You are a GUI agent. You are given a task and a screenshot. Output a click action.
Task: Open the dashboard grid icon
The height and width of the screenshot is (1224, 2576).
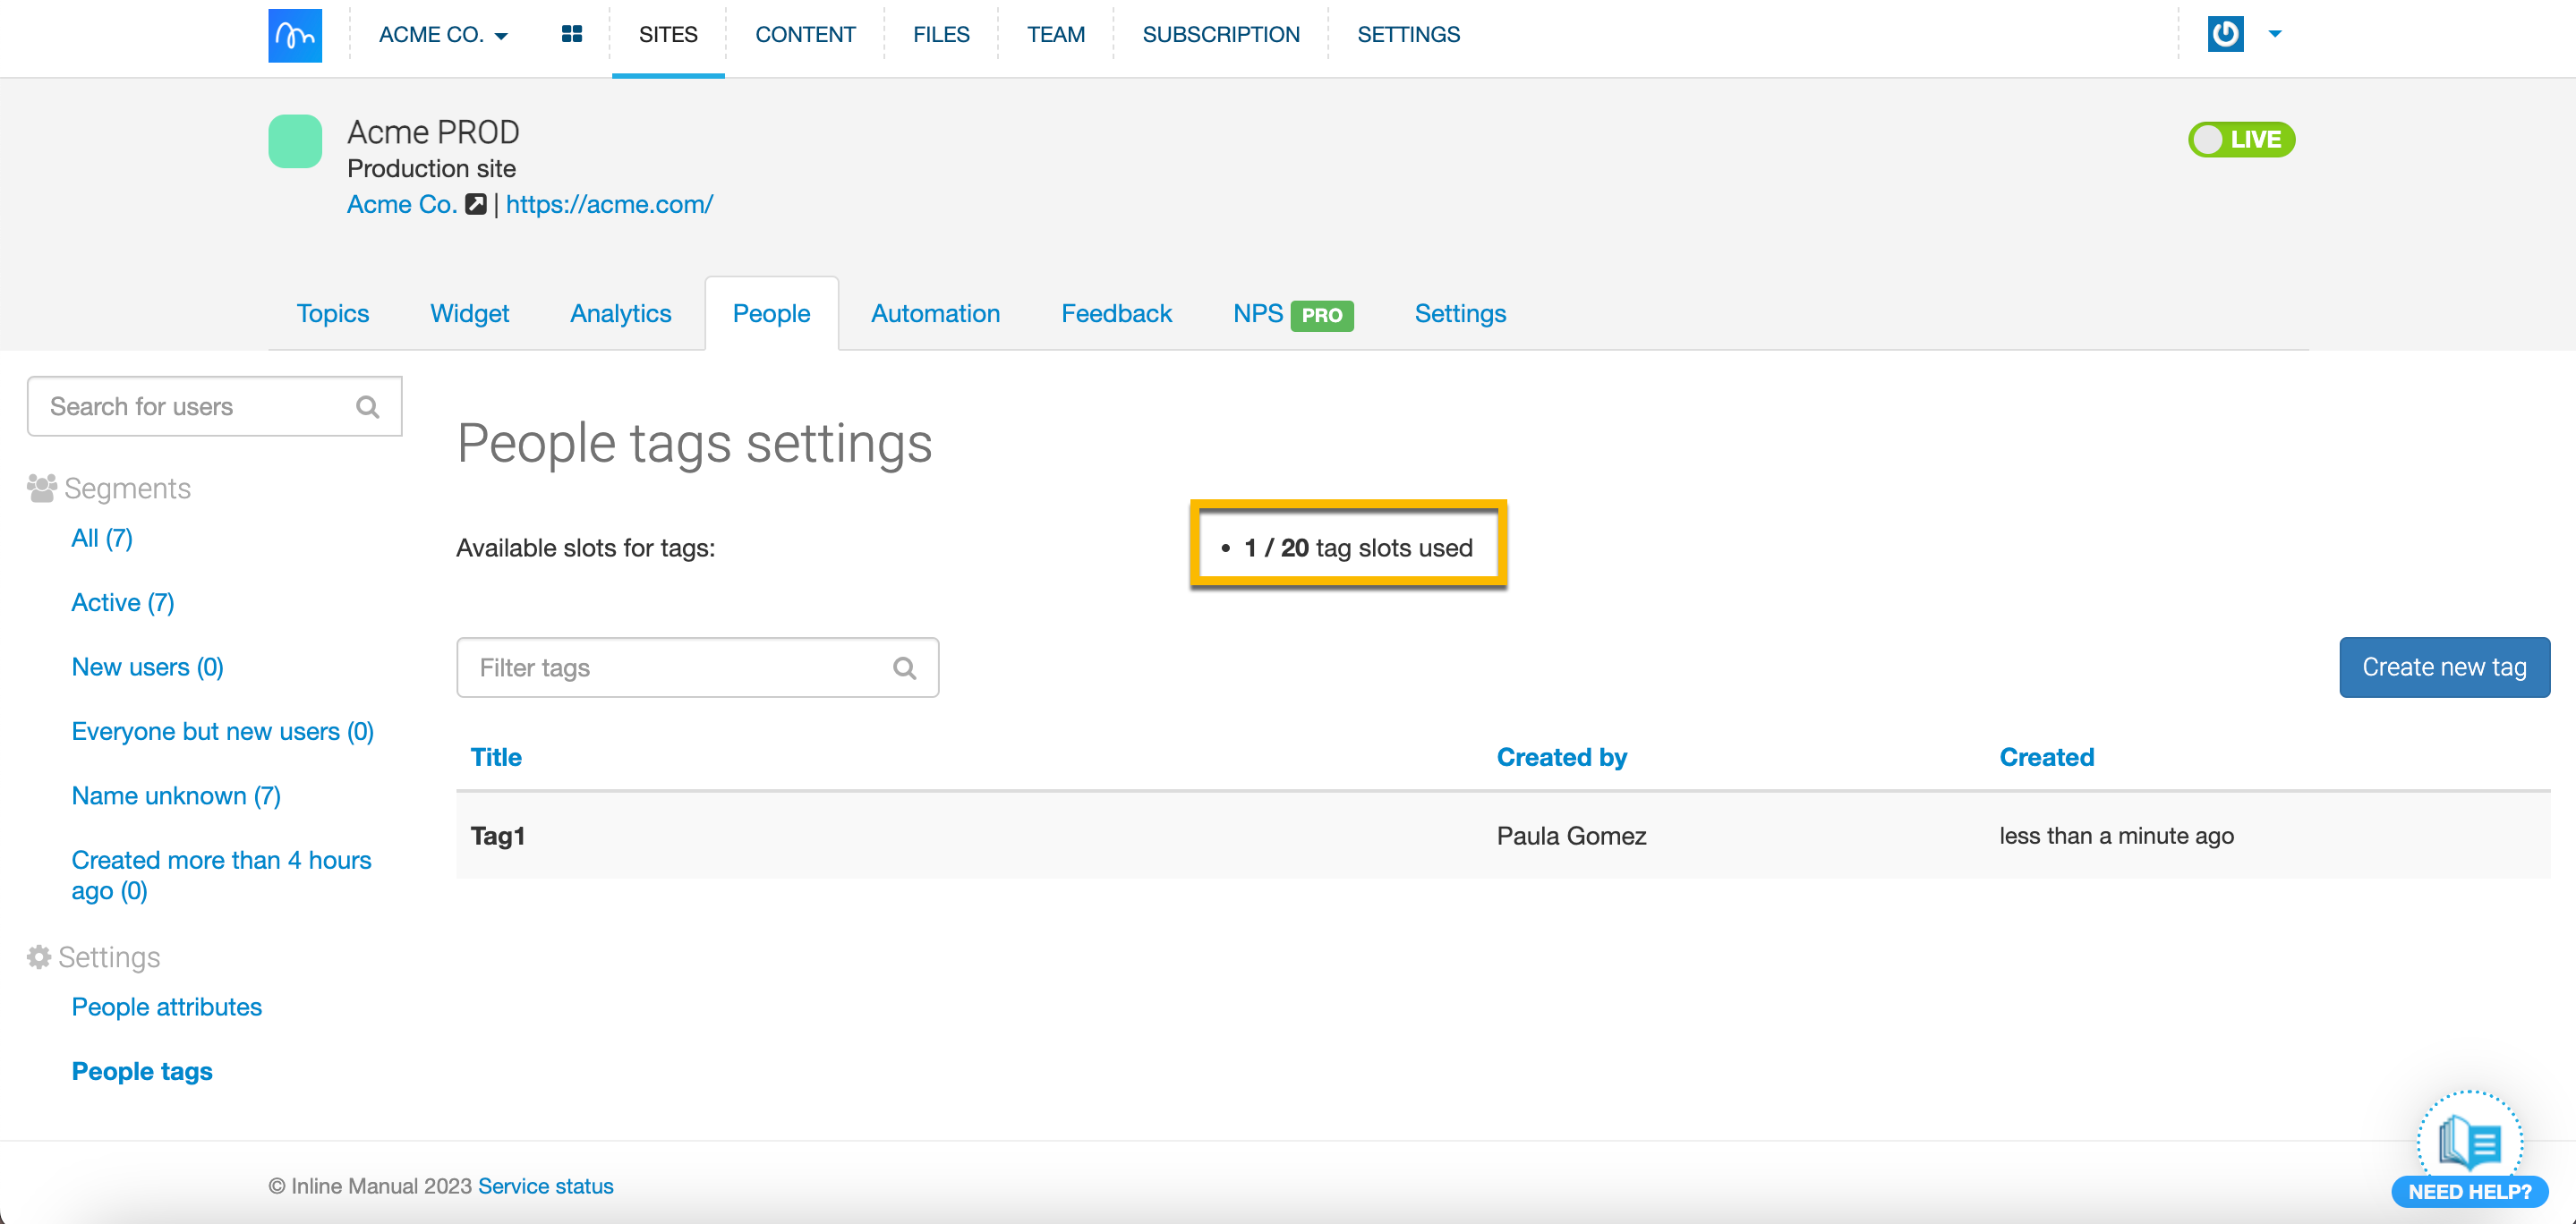click(571, 35)
